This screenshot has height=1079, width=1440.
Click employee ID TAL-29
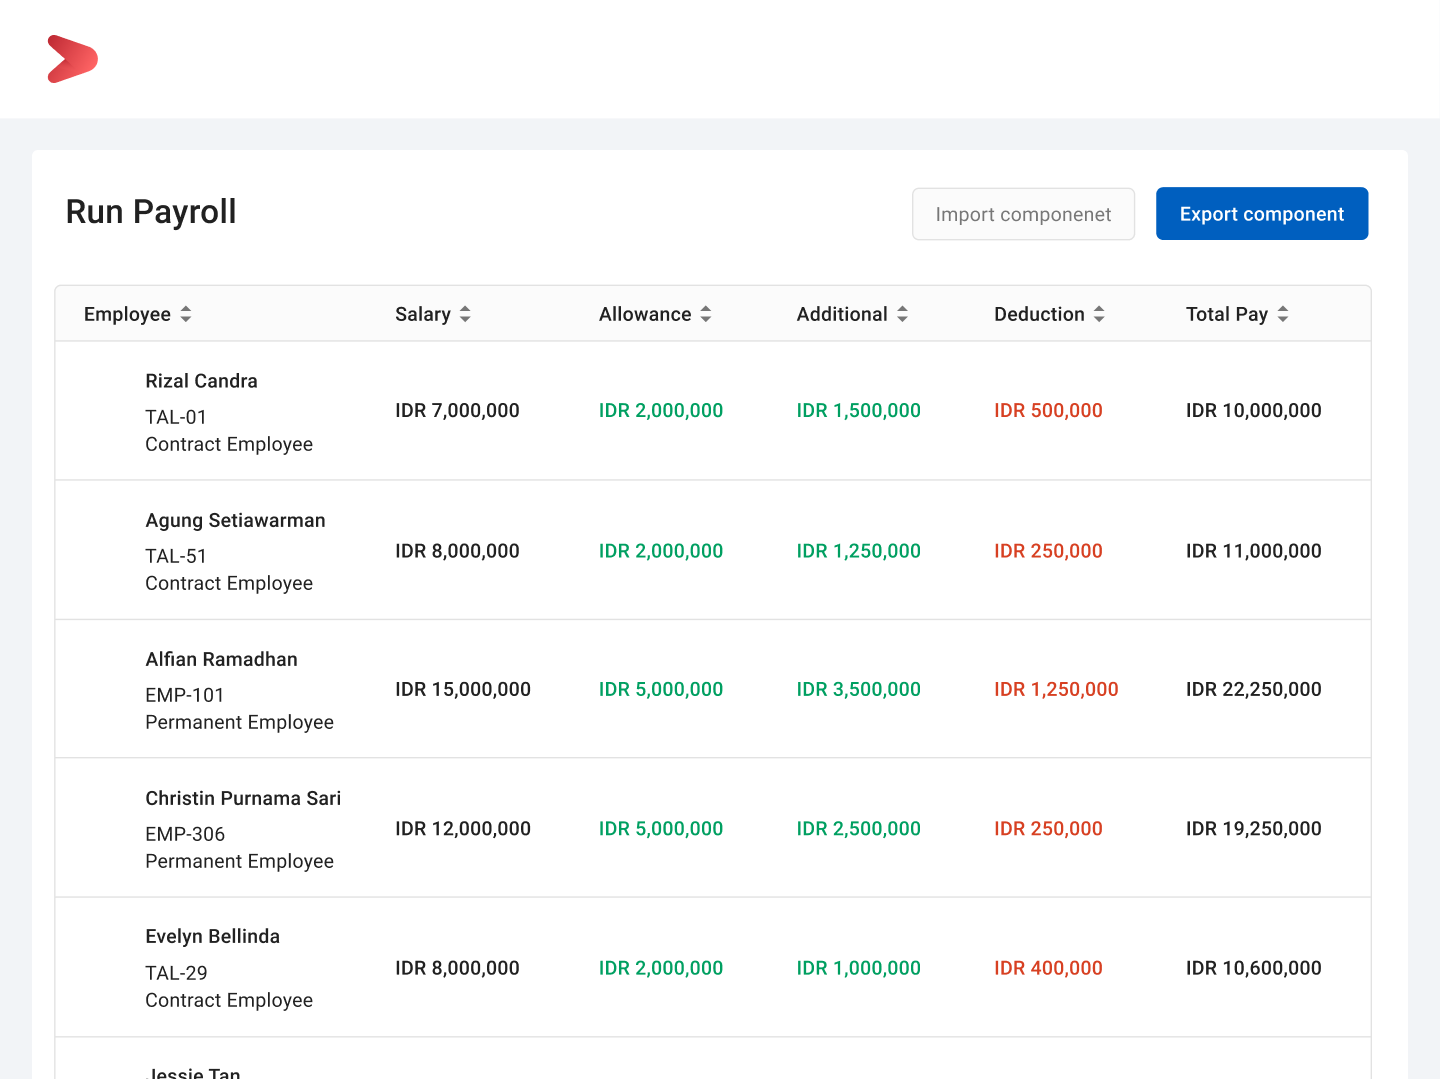tap(176, 973)
